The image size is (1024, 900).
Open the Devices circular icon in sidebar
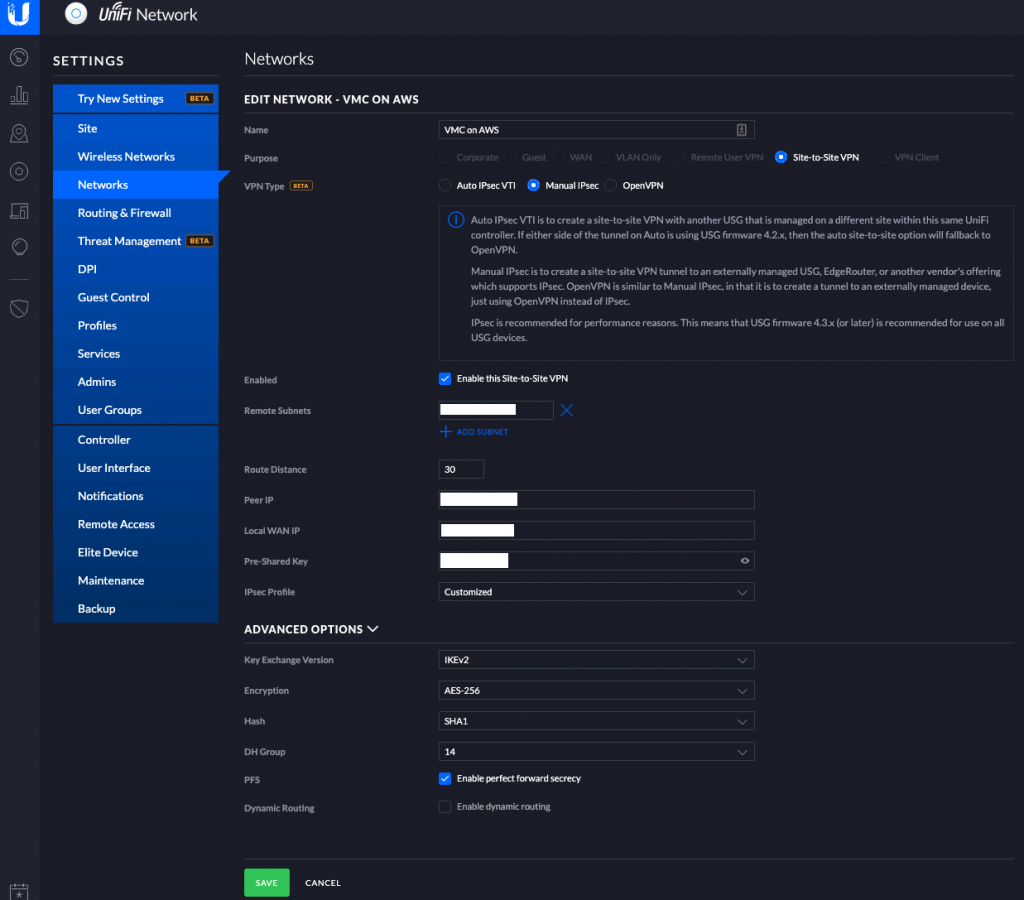coord(19,171)
